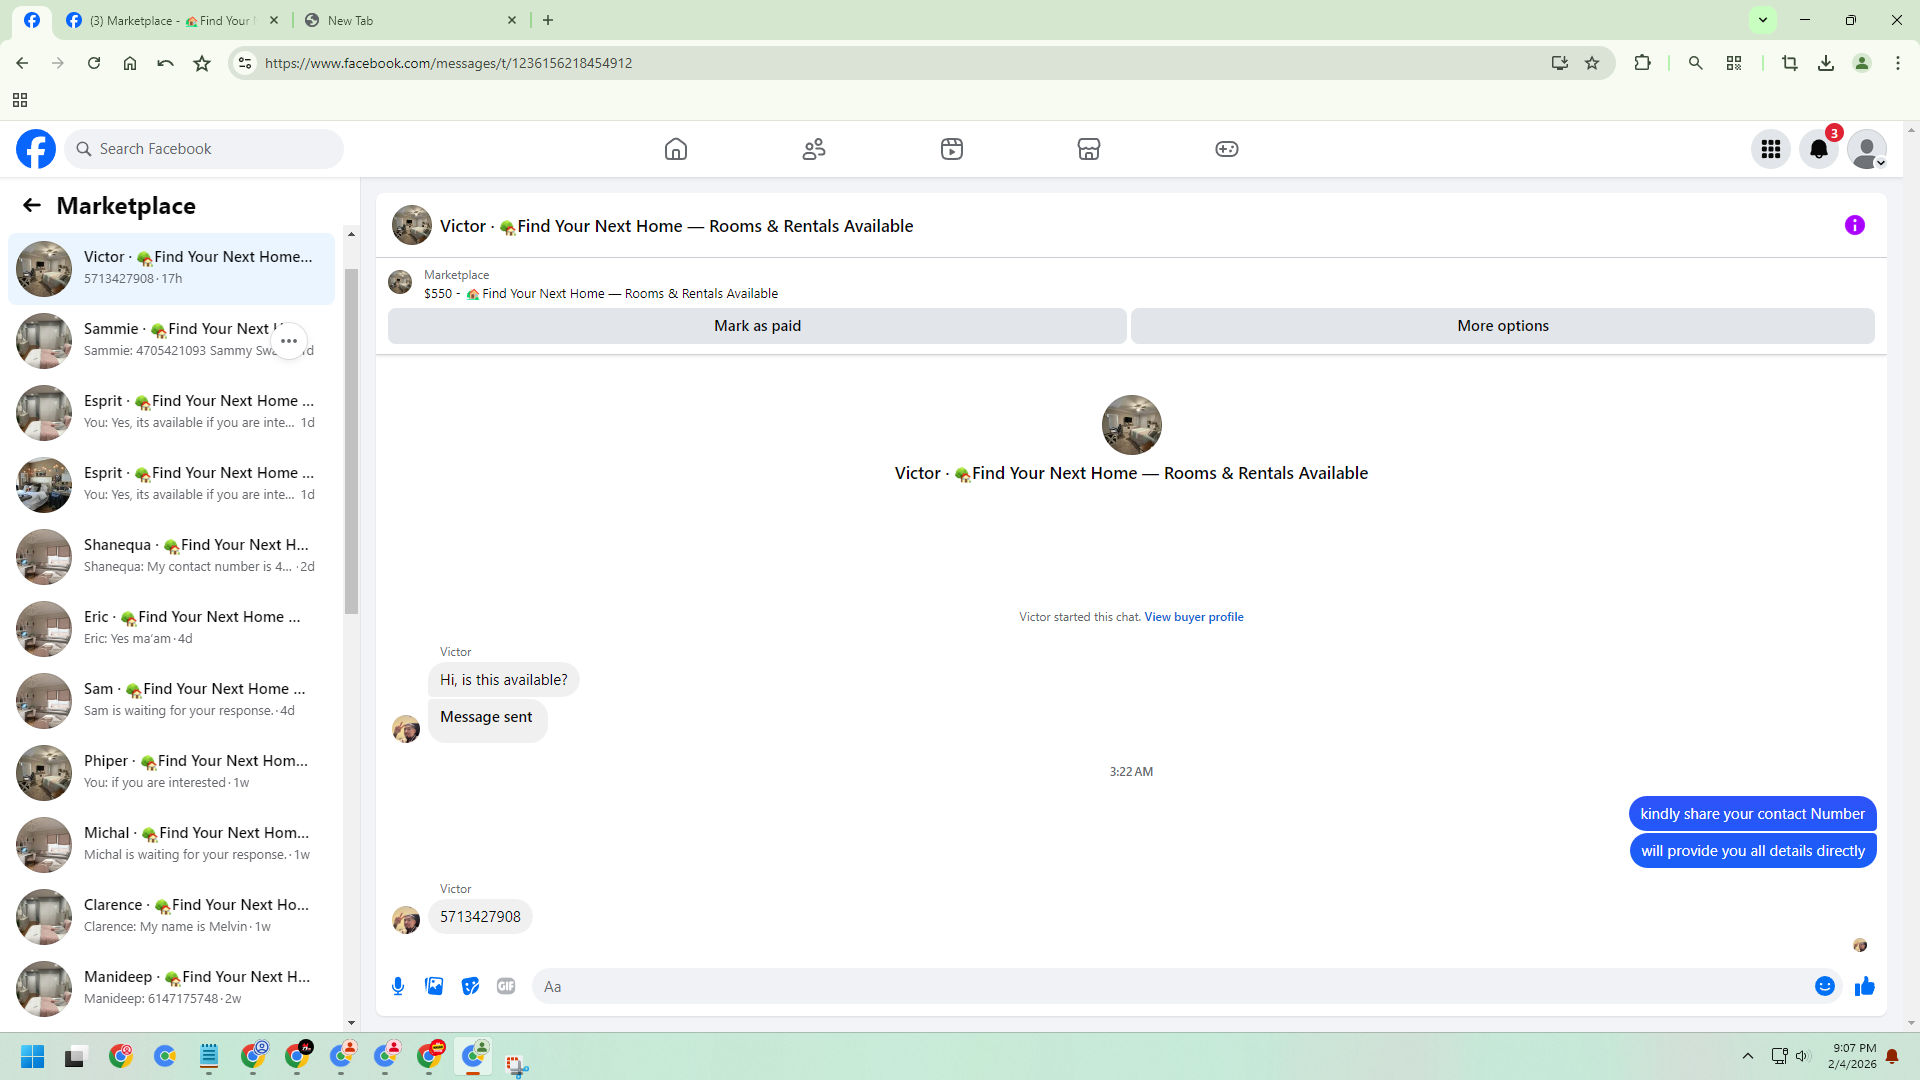Screen dimensions: 1920x1080
Task: Open View buyer profile link
Action: (1193, 617)
